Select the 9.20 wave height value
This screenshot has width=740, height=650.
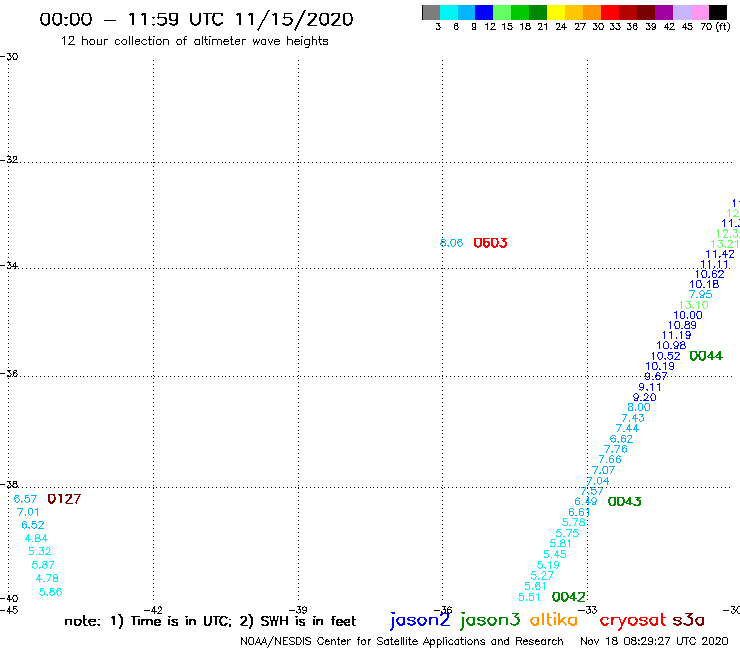(x=644, y=397)
